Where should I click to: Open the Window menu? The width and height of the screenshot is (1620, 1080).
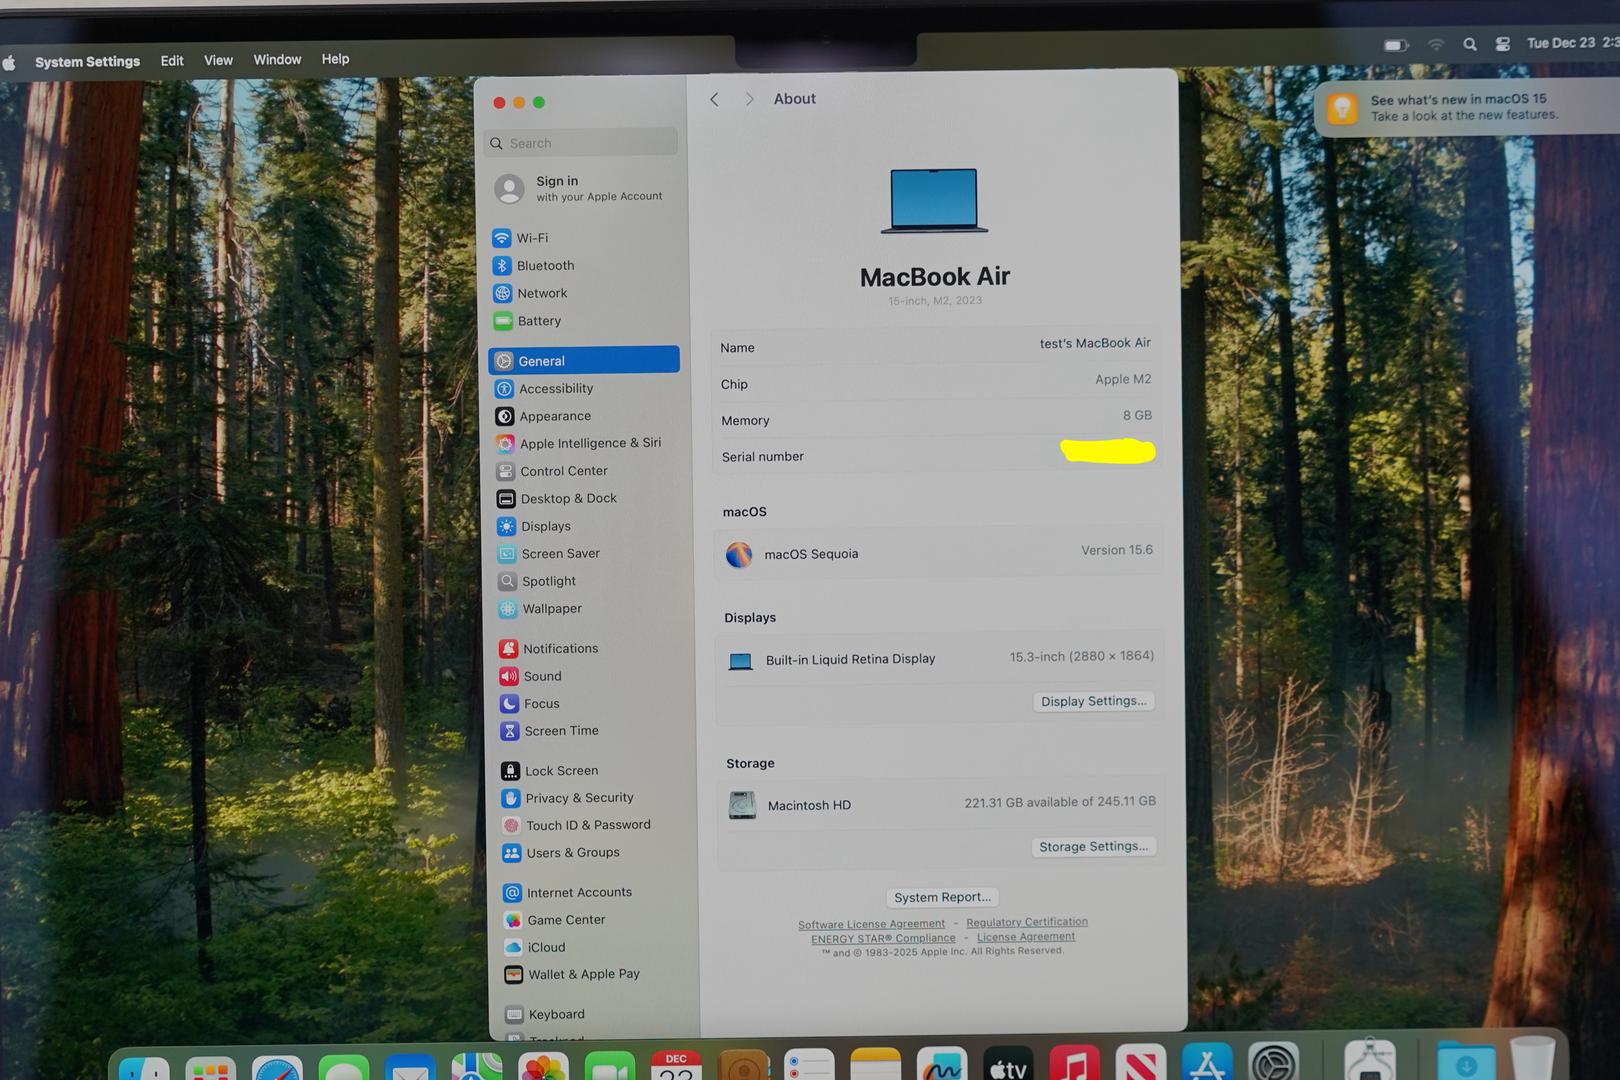click(277, 60)
